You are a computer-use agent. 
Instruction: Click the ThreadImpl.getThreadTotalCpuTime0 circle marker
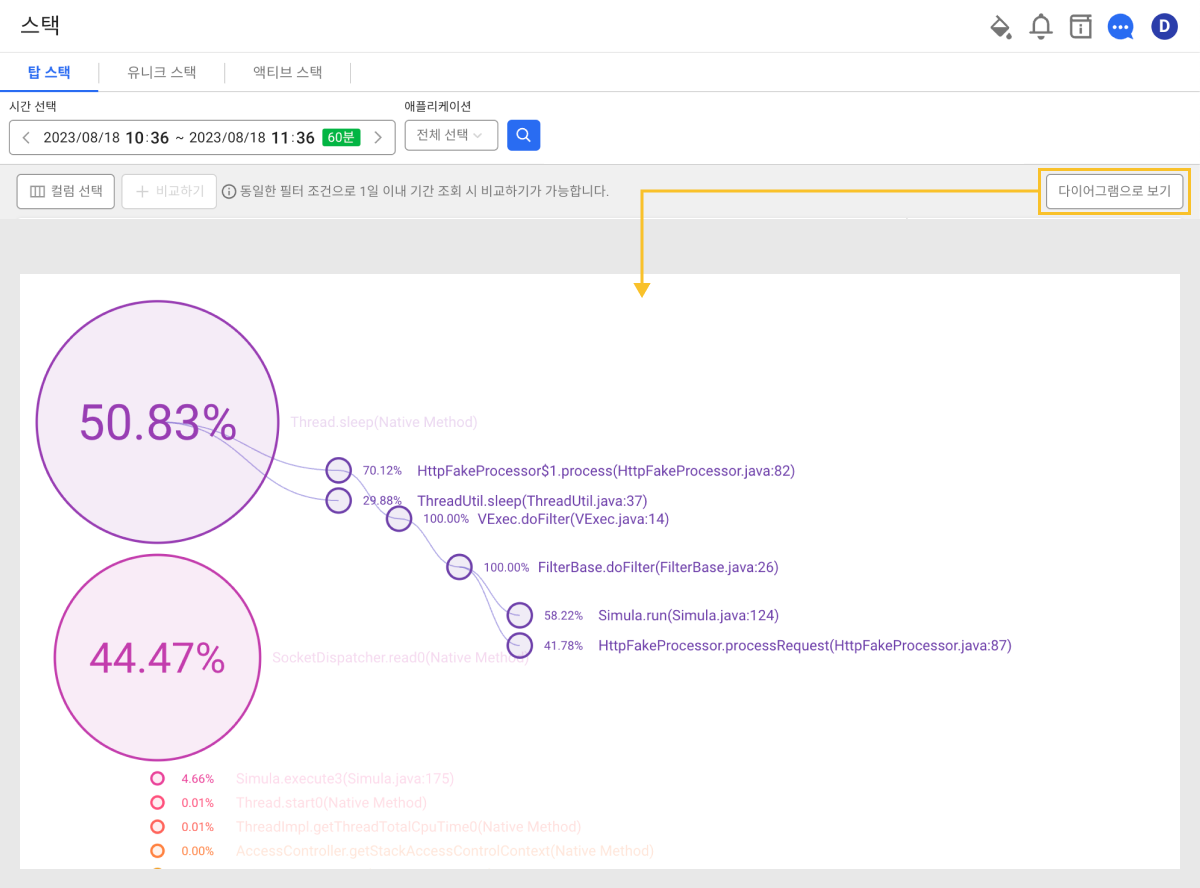[157, 827]
